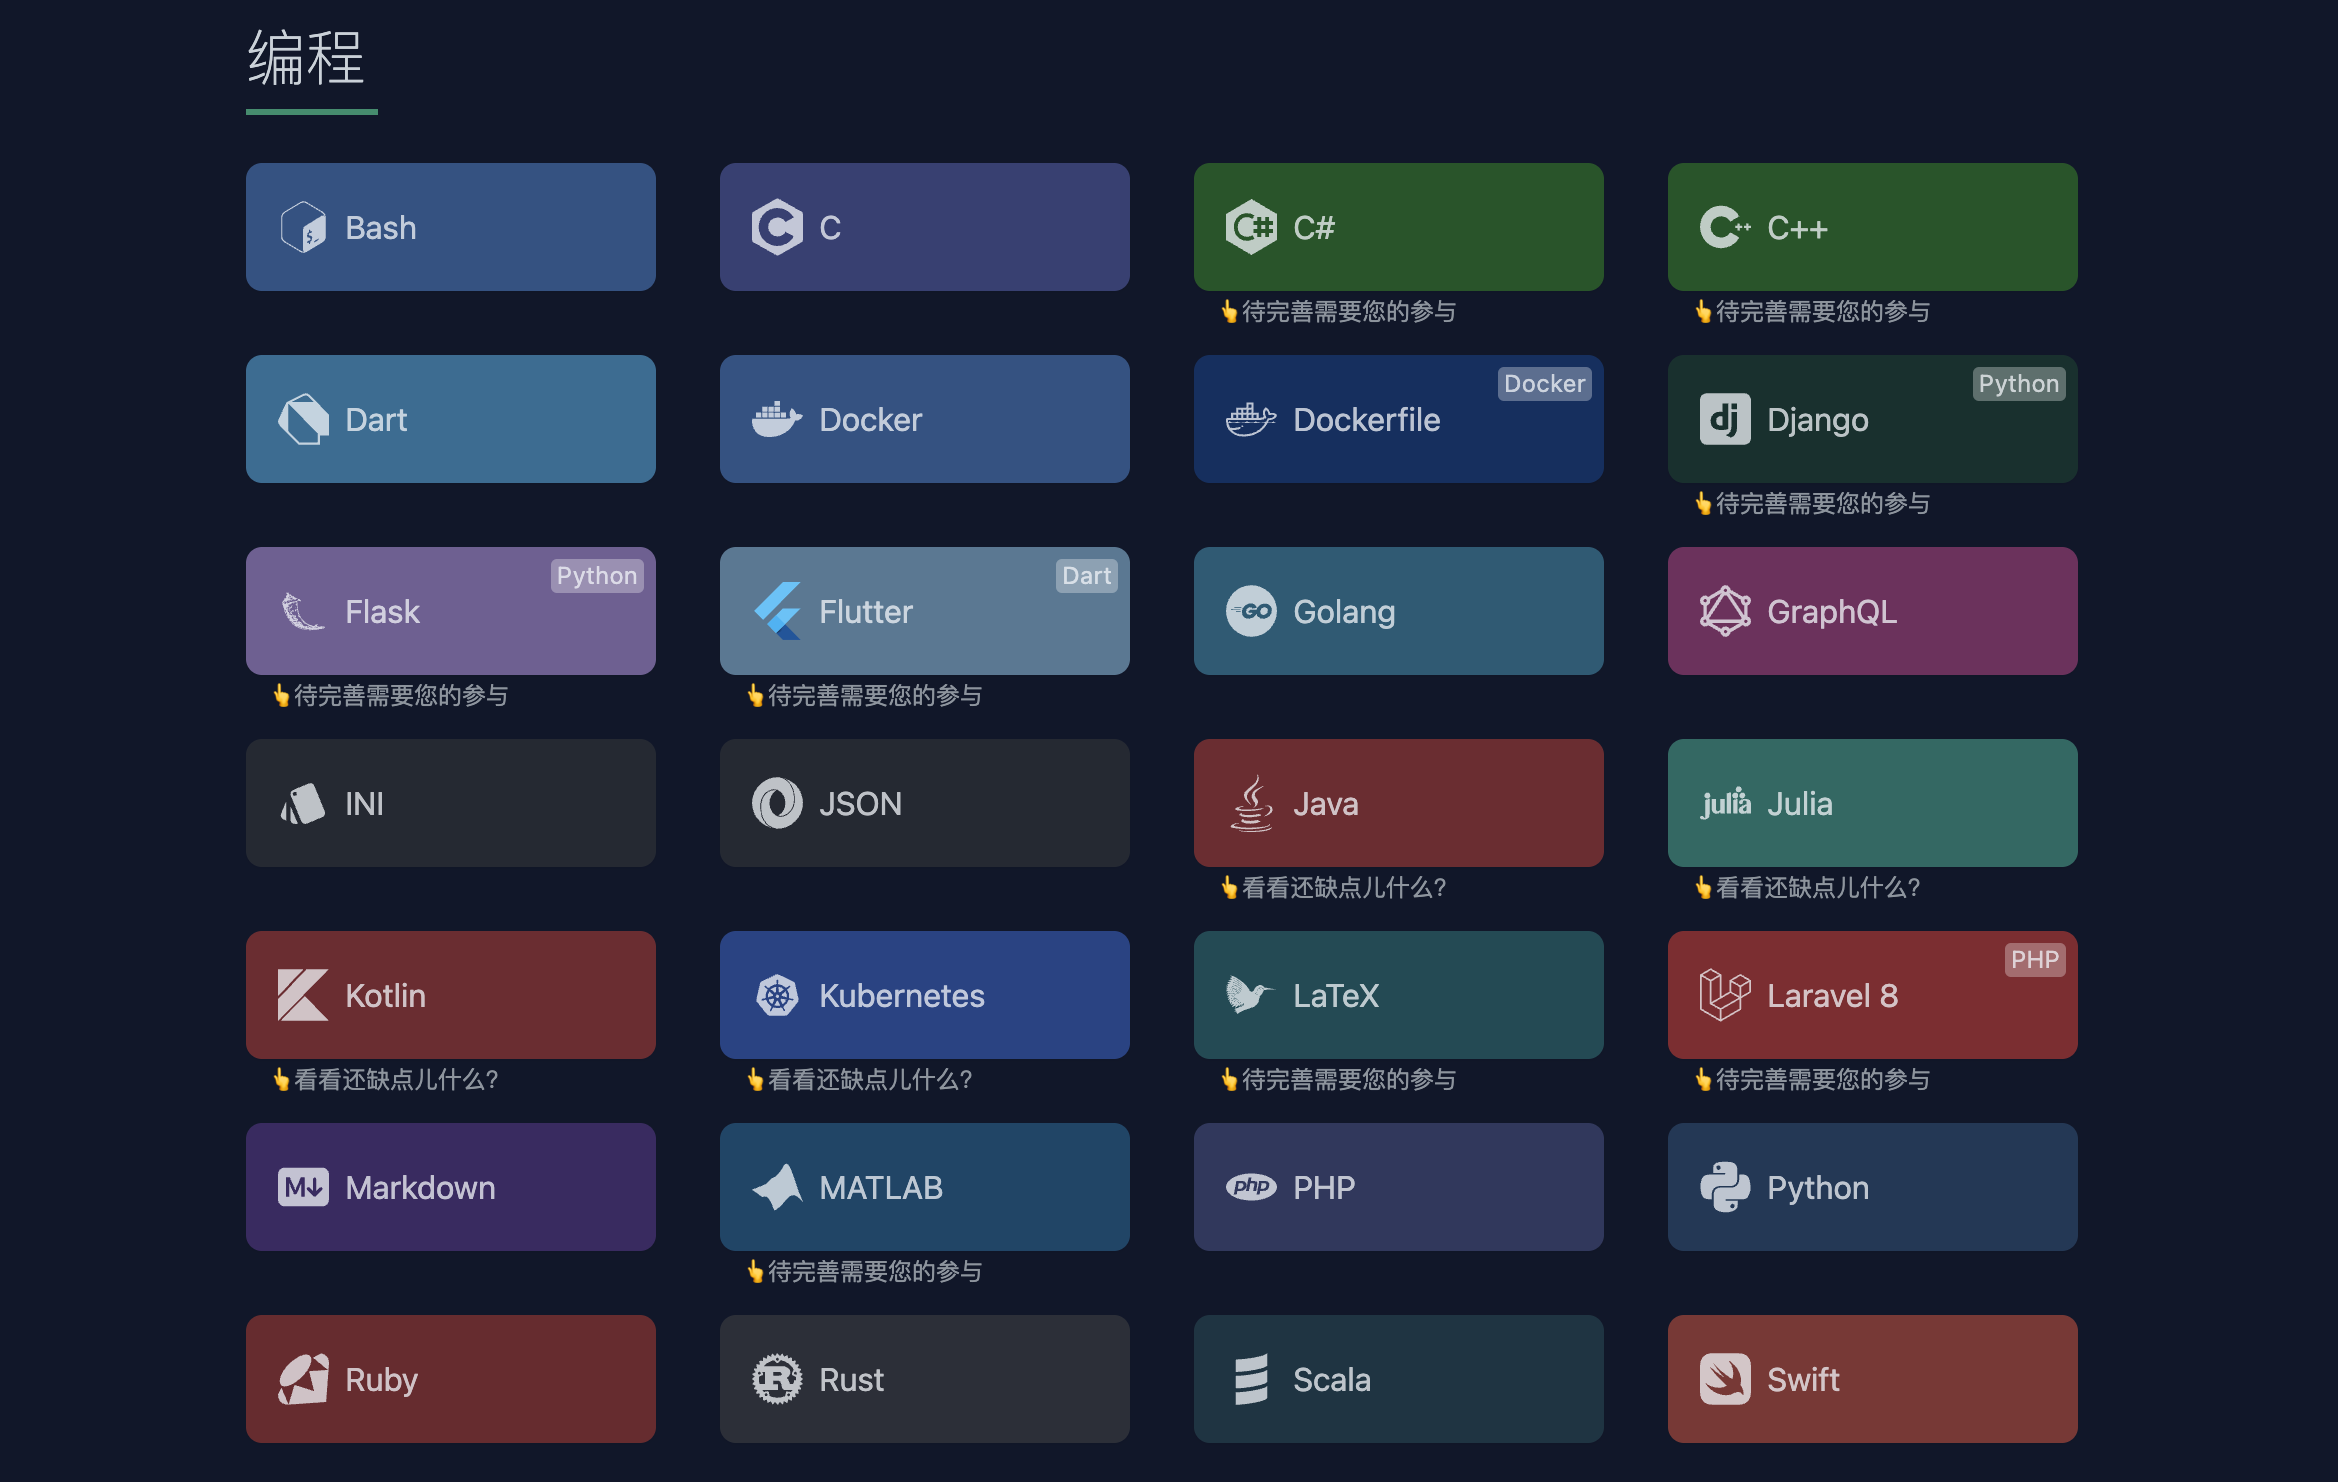This screenshot has width=2338, height=1482.
Task: Click the missing-content note under Julia
Action: pyautogui.click(x=1807, y=888)
